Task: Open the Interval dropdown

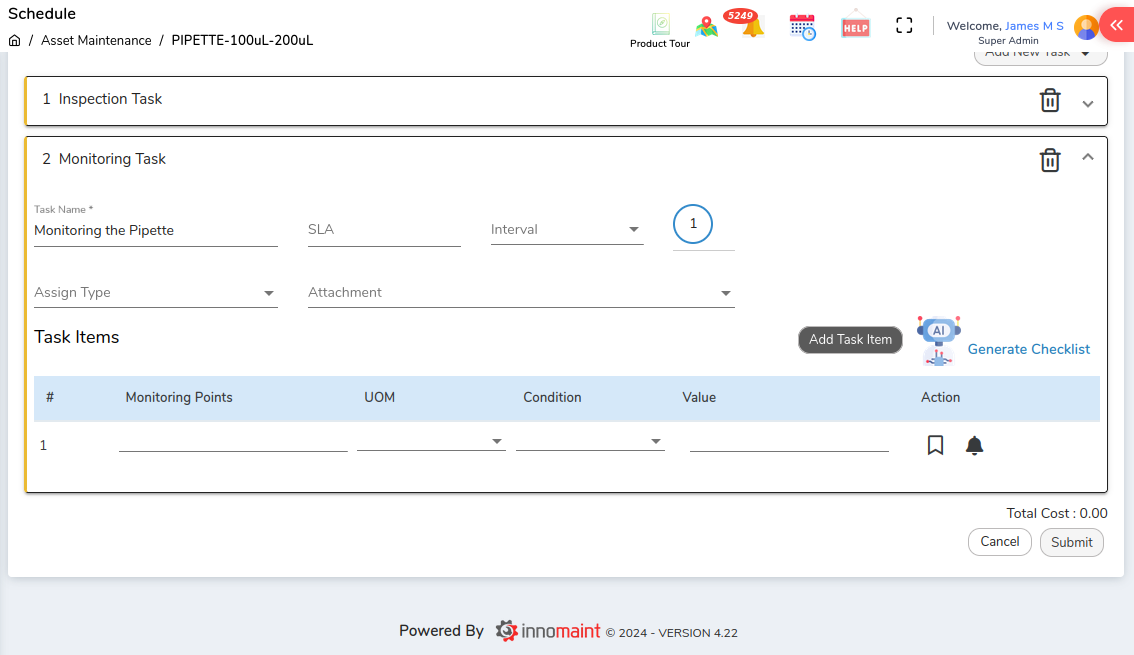Action: click(x=566, y=230)
